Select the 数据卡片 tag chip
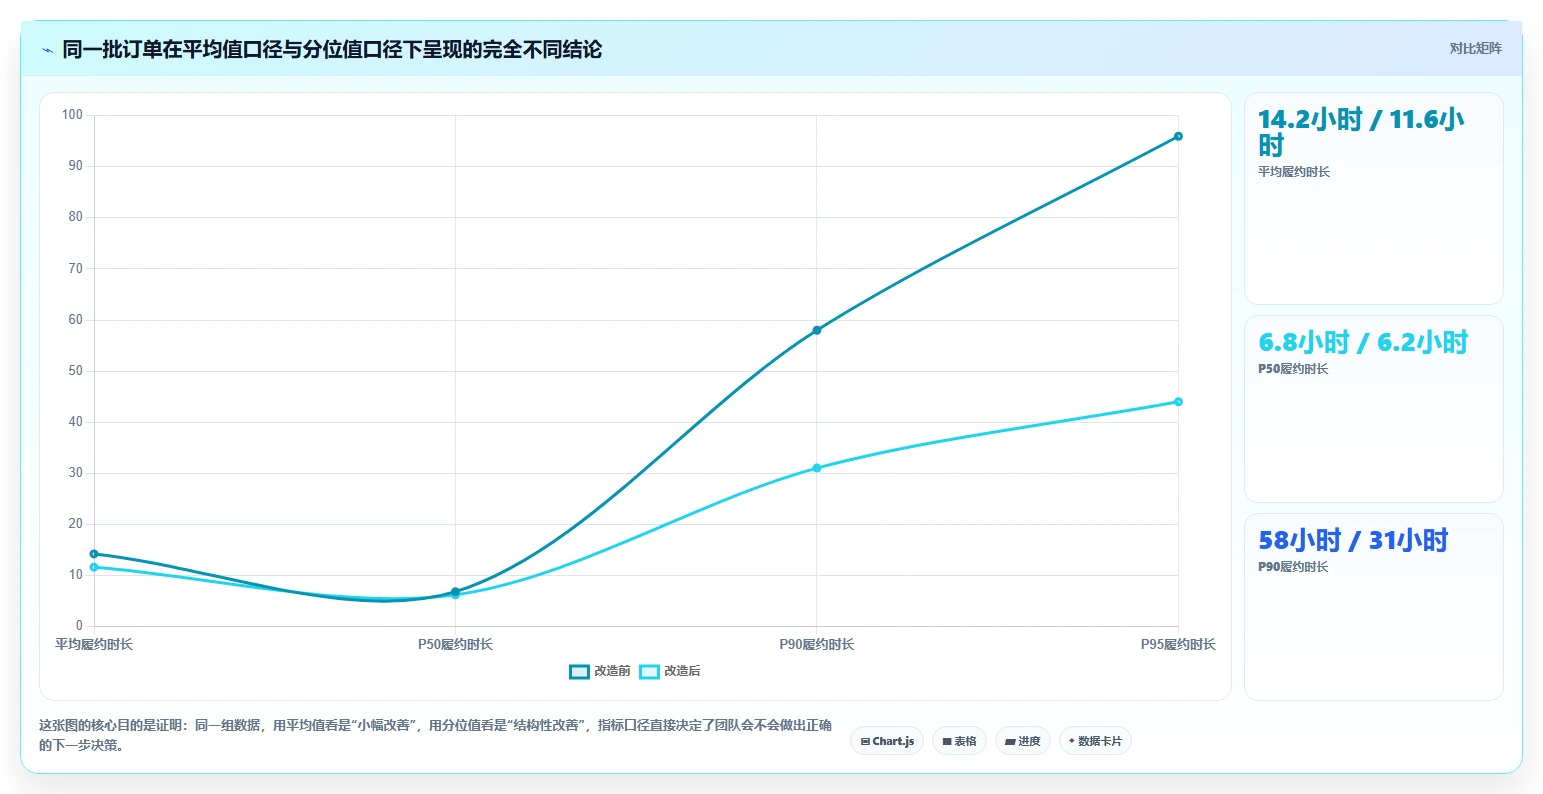1543x794 pixels. tap(1095, 741)
